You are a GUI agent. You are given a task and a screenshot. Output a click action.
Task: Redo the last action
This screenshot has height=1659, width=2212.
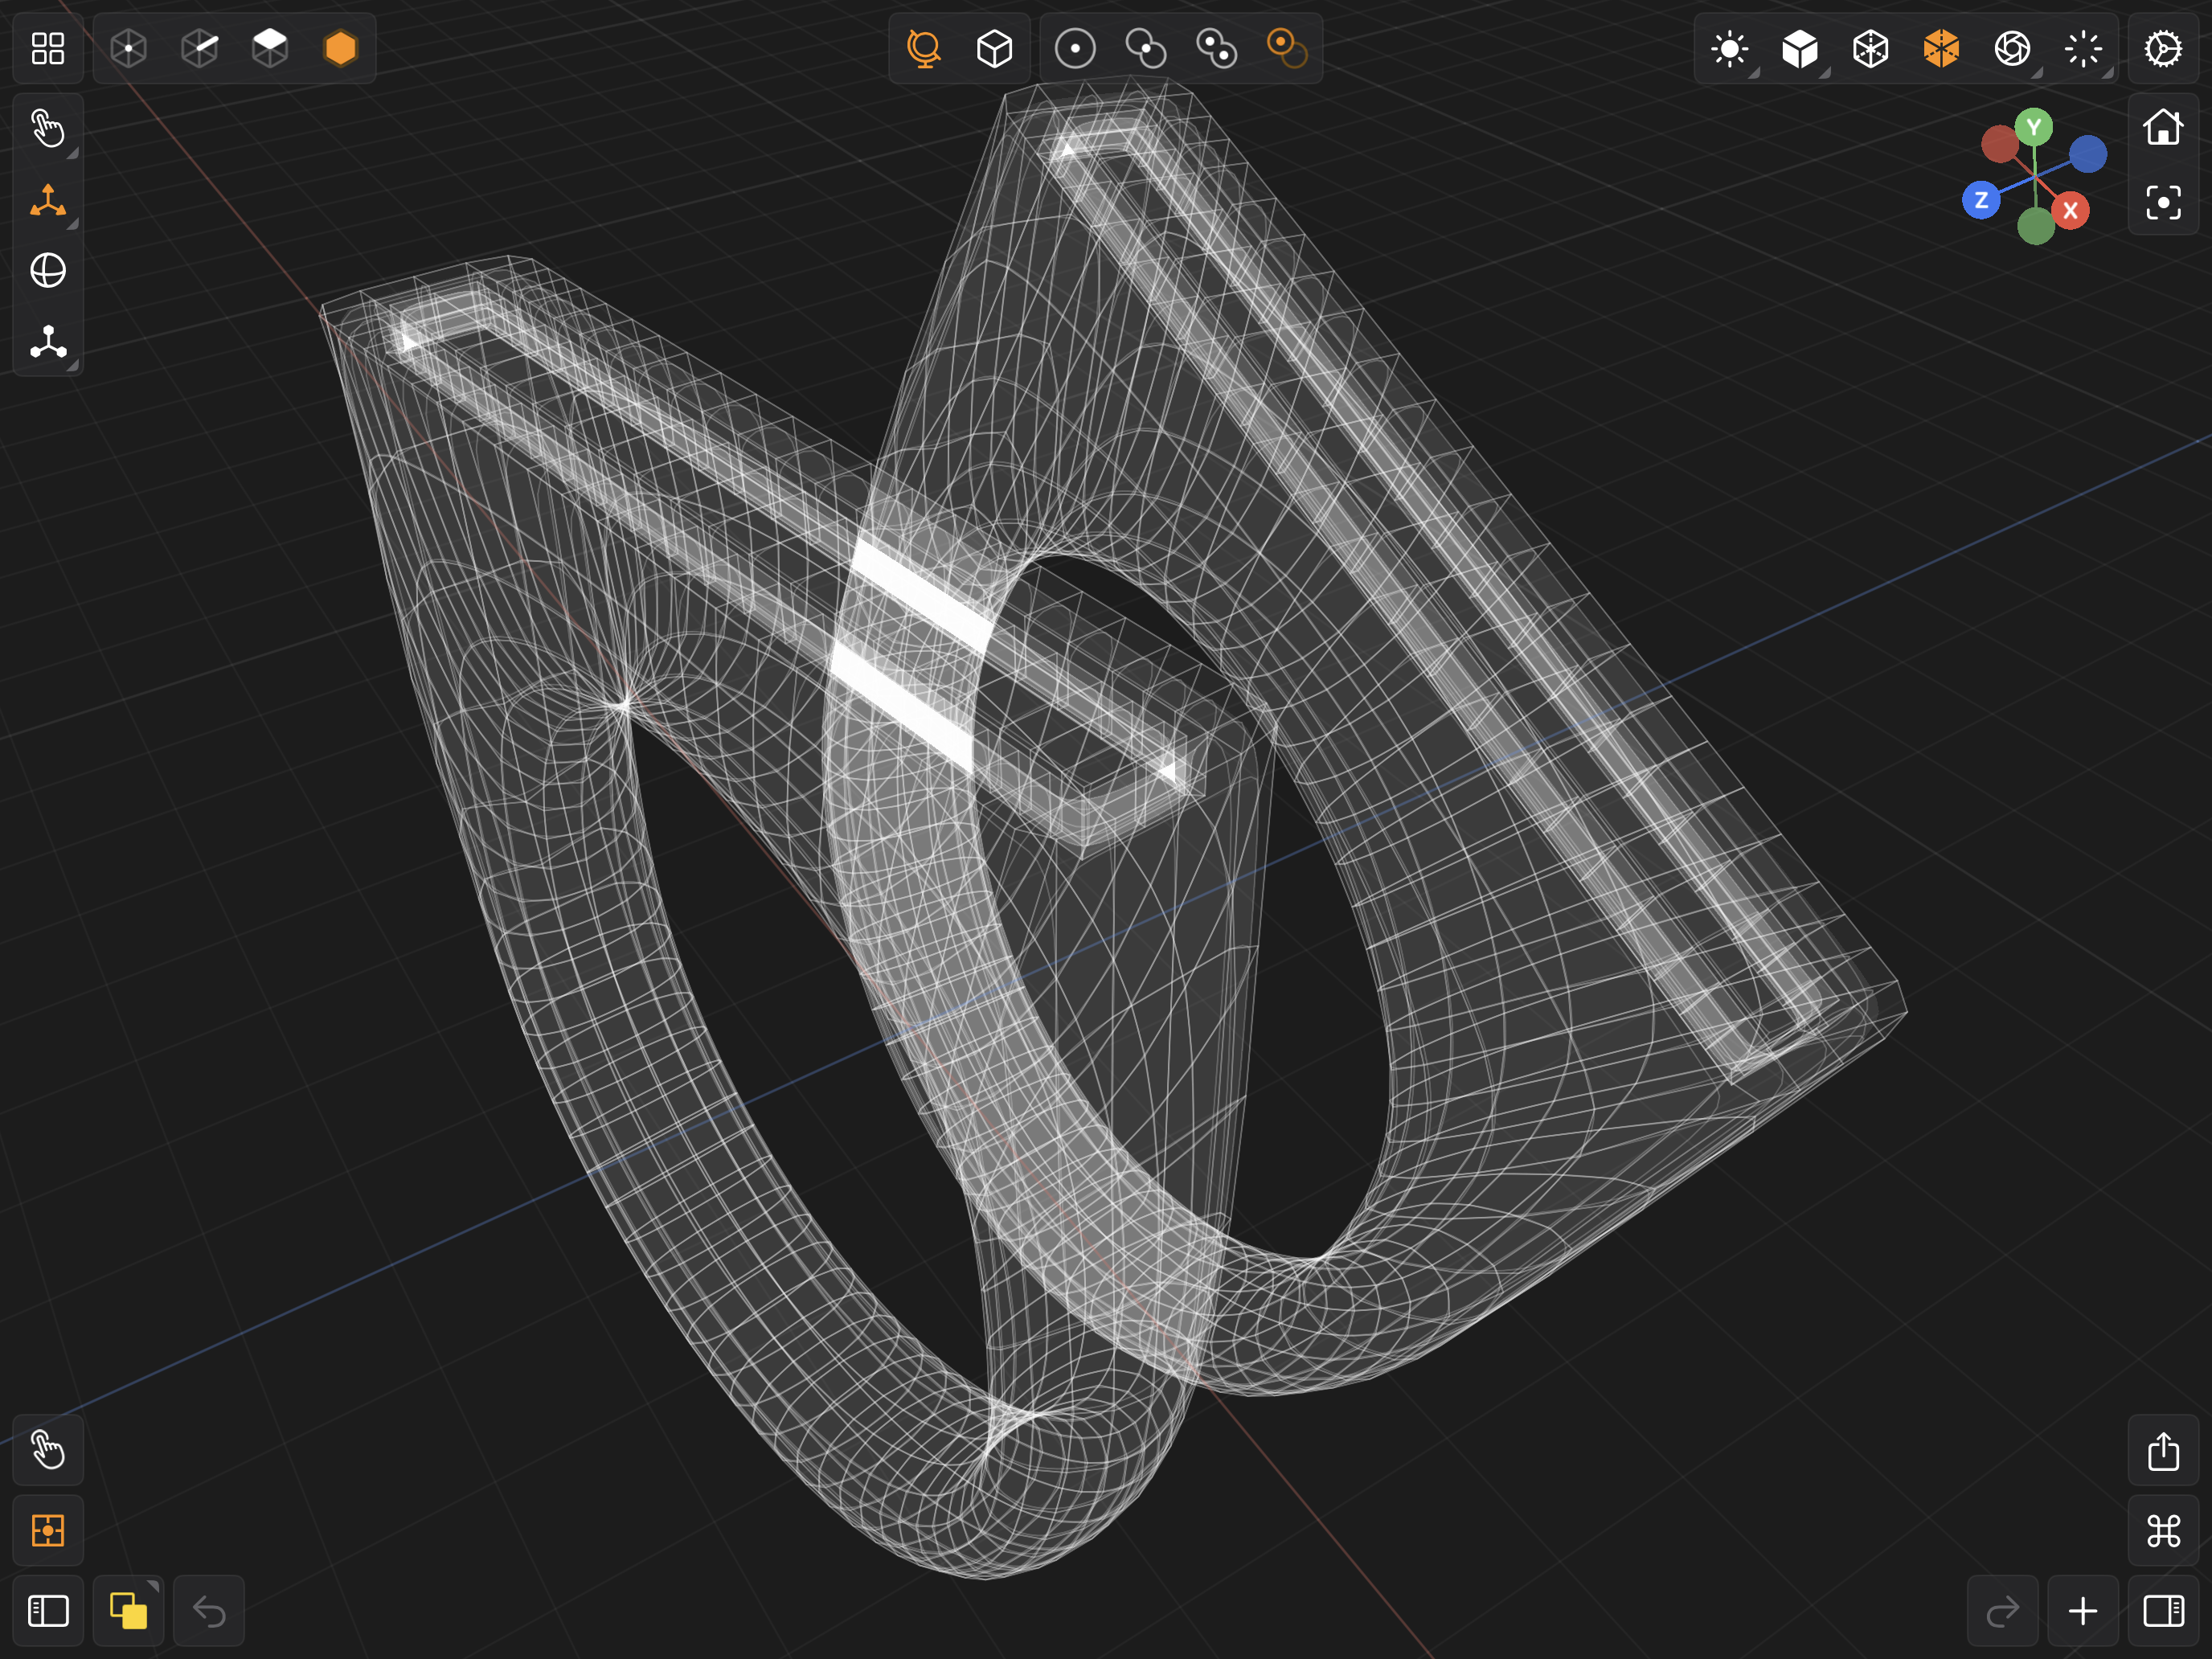pyautogui.click(x=2002, y=1611)
